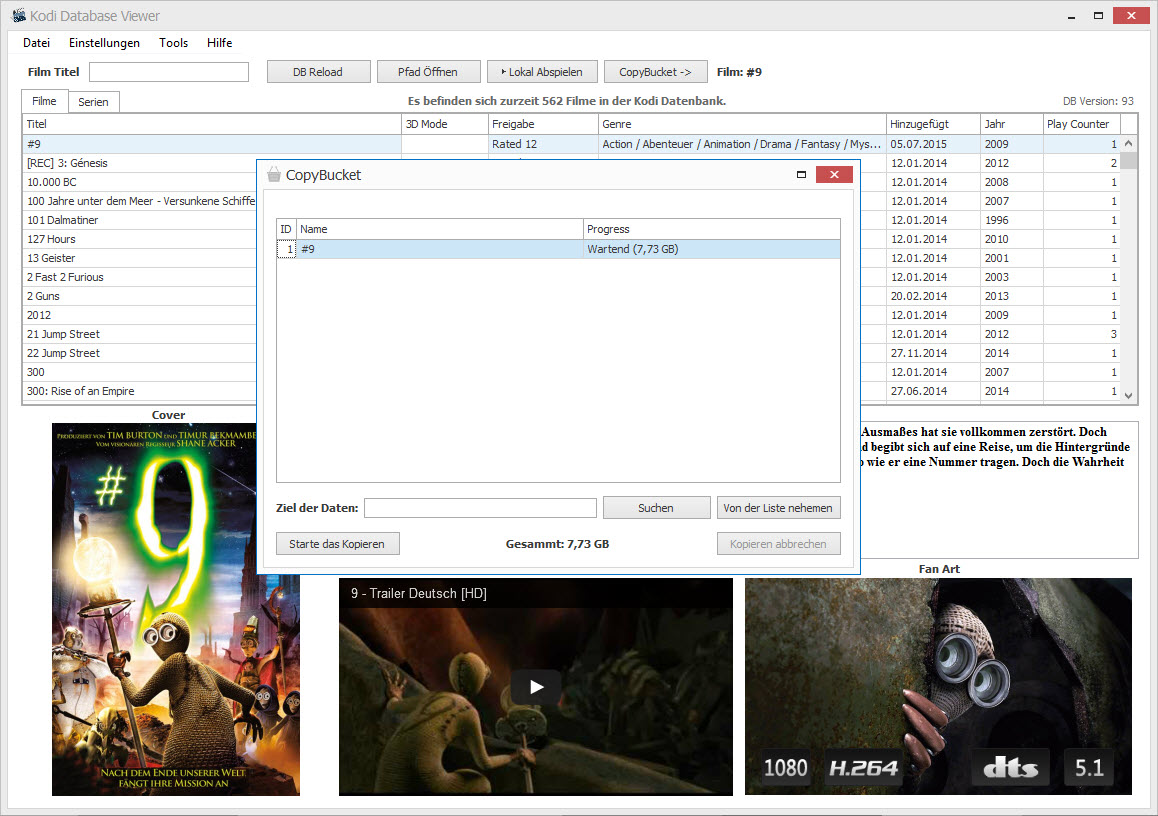Select '300: Rise of an Empire' row
The width and height of the screenshot is (1158, 816).
click(140, 391)
